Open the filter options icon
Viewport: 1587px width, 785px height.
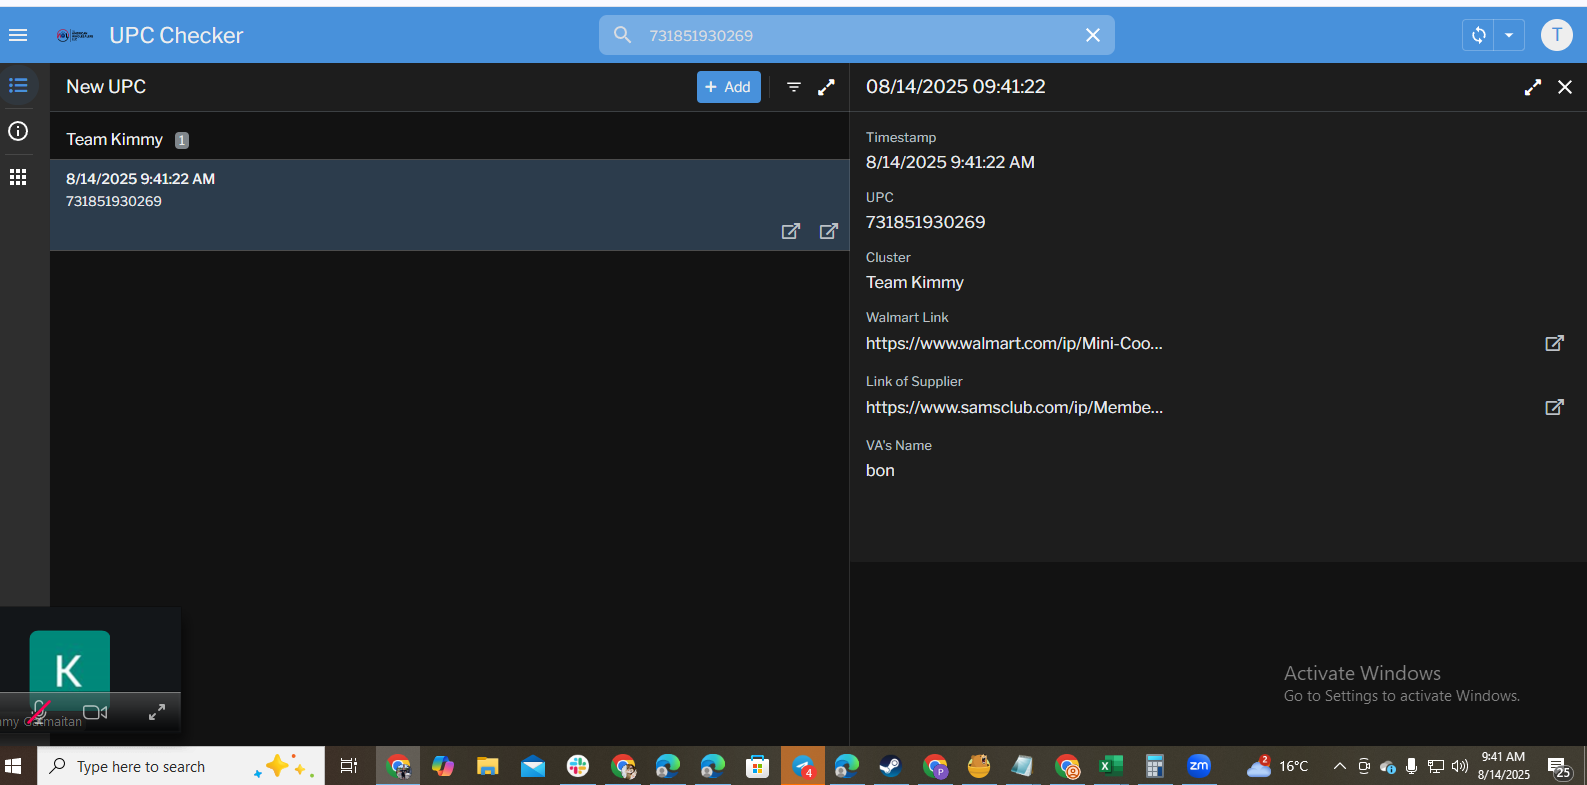[x=793, y=87]
